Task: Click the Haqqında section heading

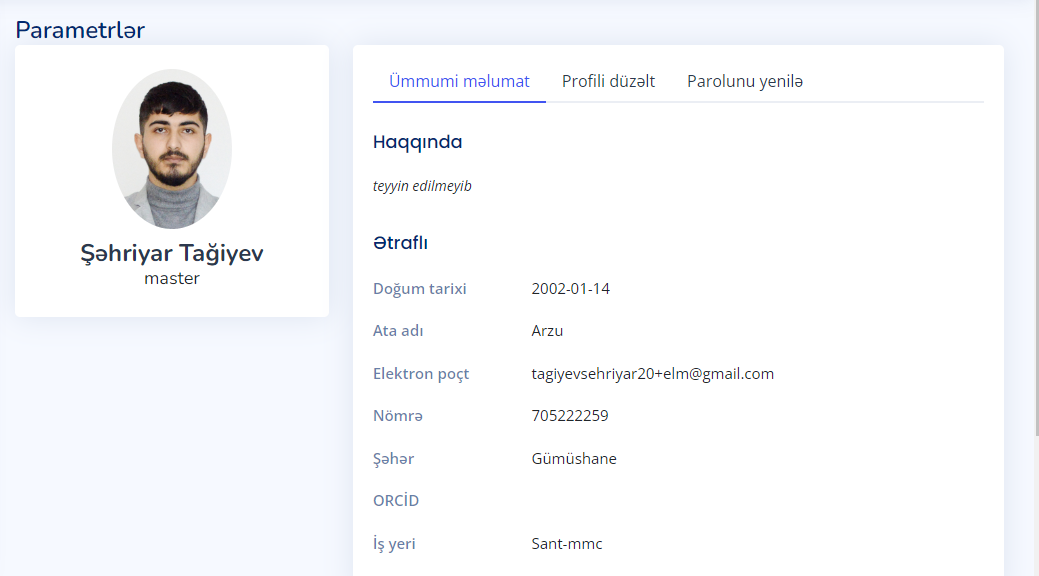Action: coord(417,142)
